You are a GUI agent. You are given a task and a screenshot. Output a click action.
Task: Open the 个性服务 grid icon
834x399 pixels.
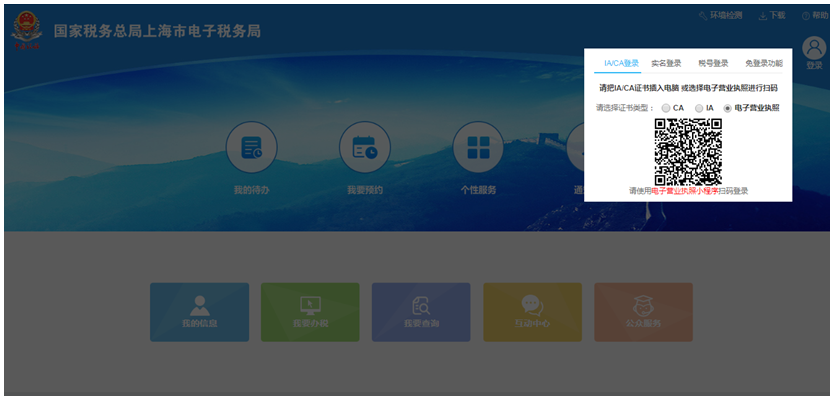click(478, 147)
